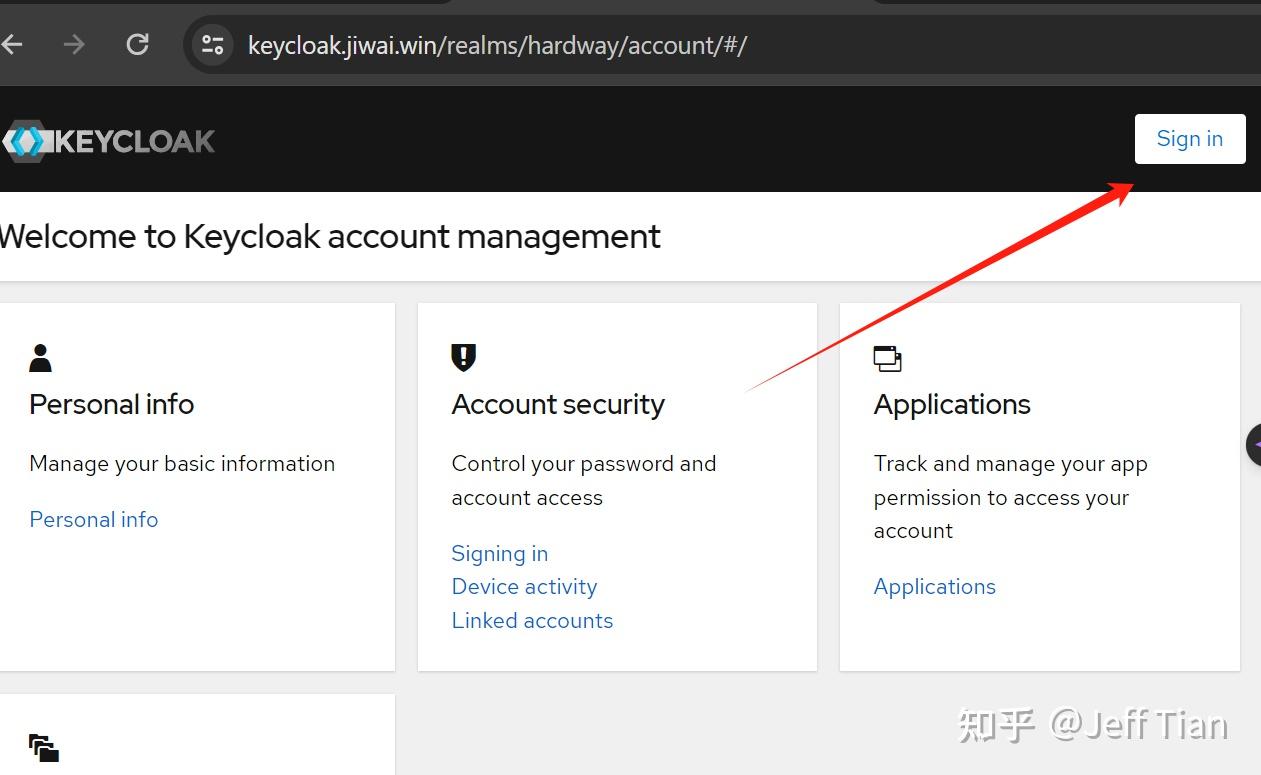Click the Applications card heading
This screenshot has height=775, width=1261.
click(x=951, y=404)
